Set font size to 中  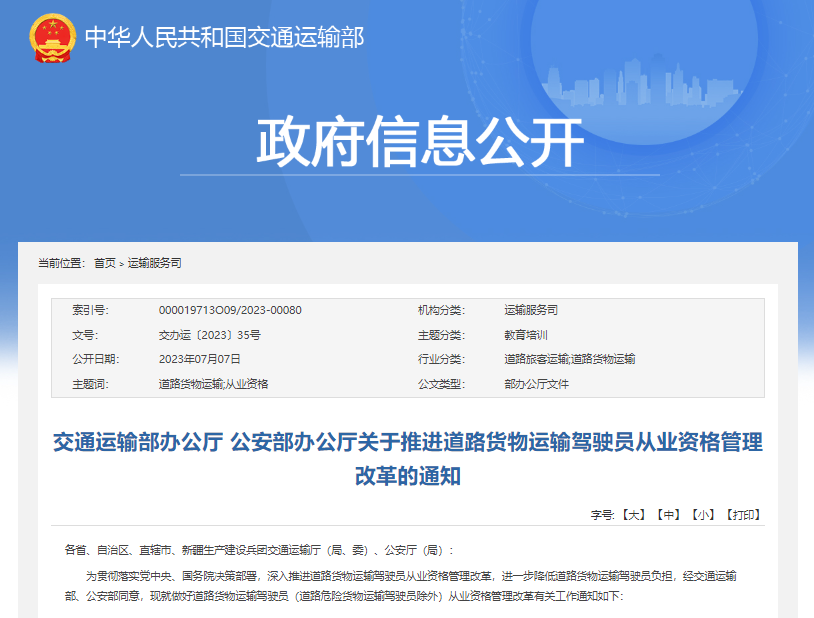[668, 515]
